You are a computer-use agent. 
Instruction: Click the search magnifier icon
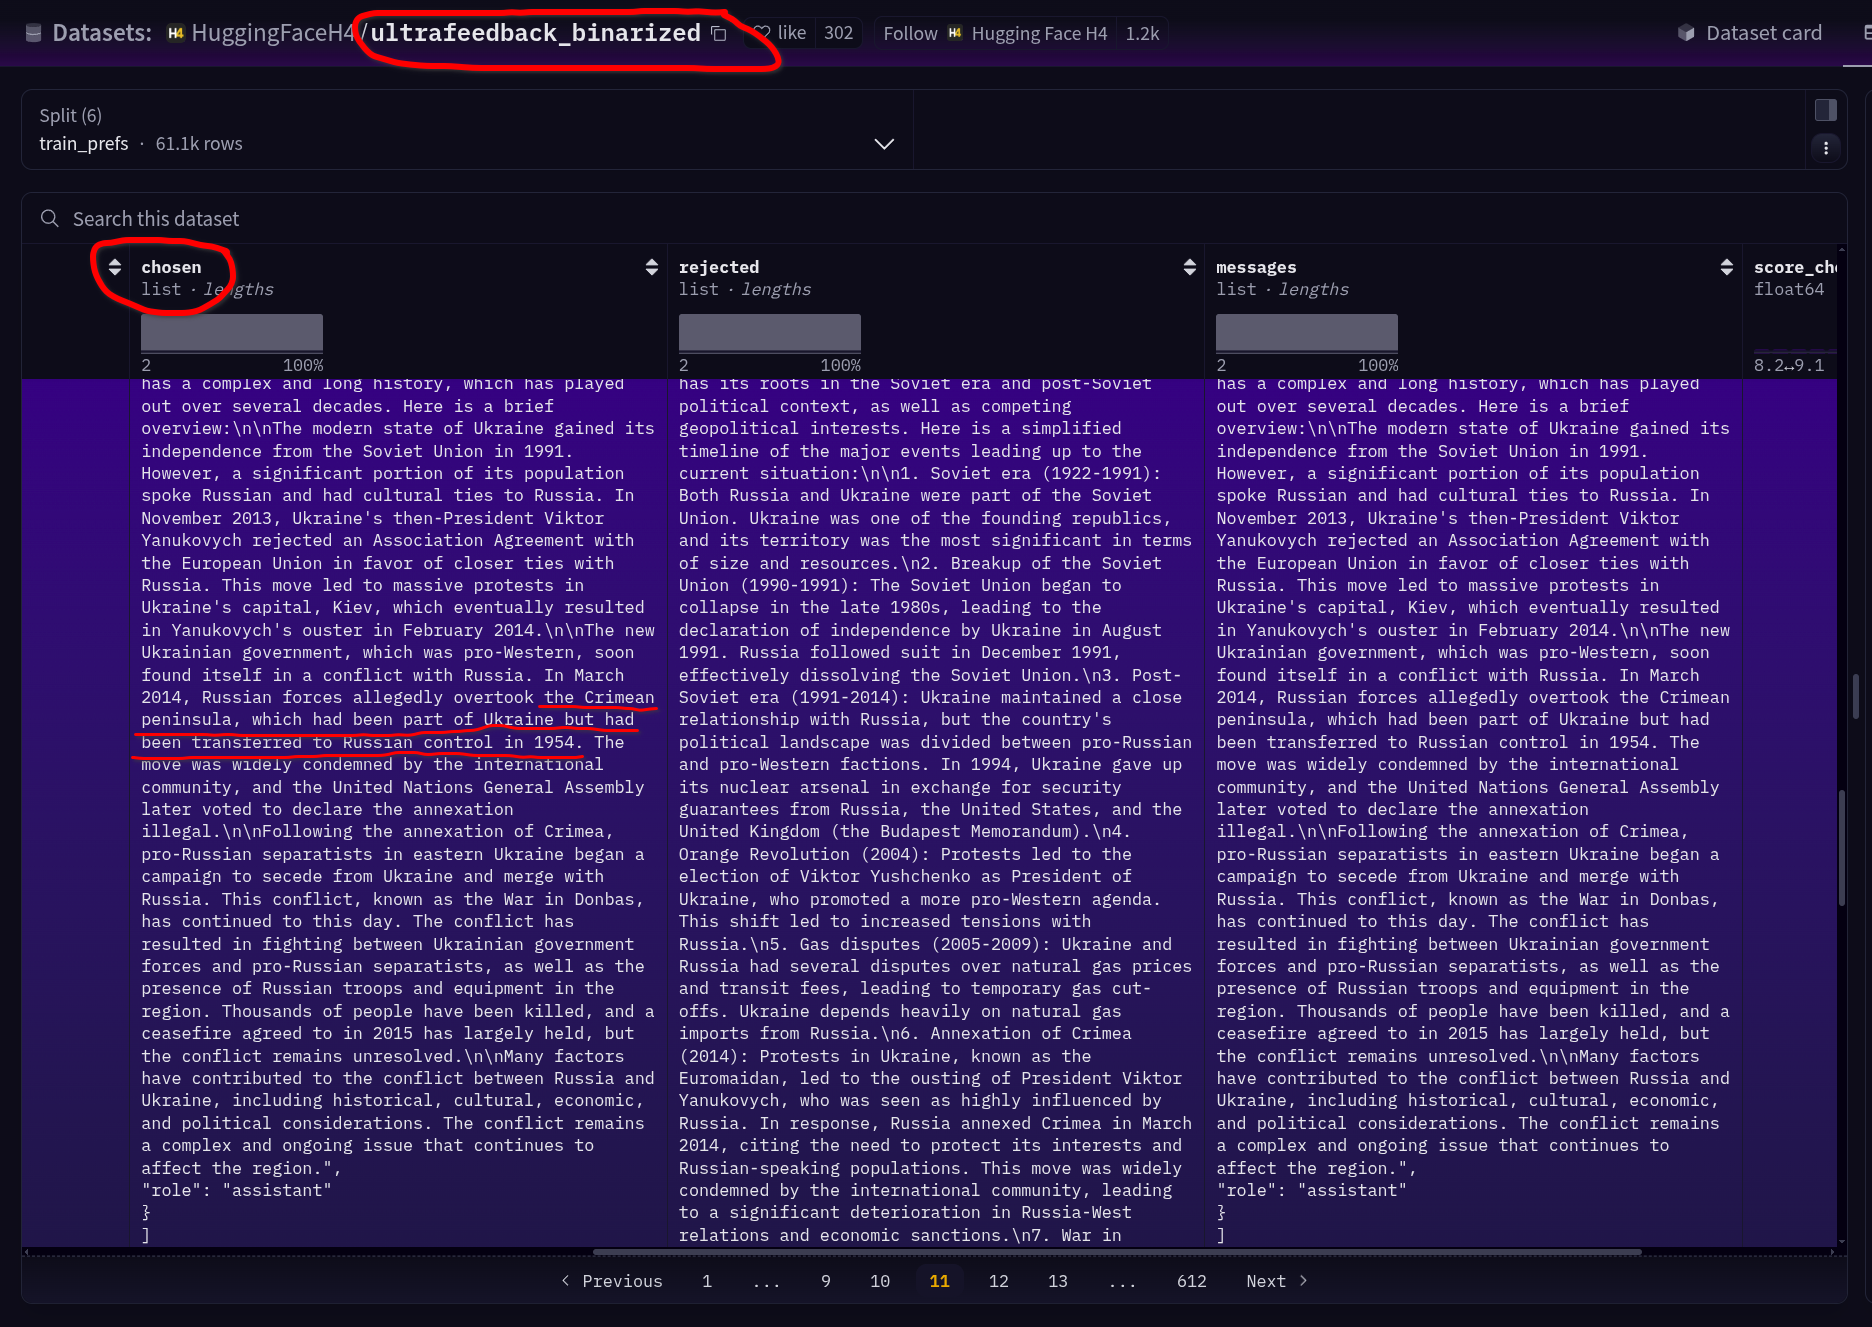coord(49,218)
